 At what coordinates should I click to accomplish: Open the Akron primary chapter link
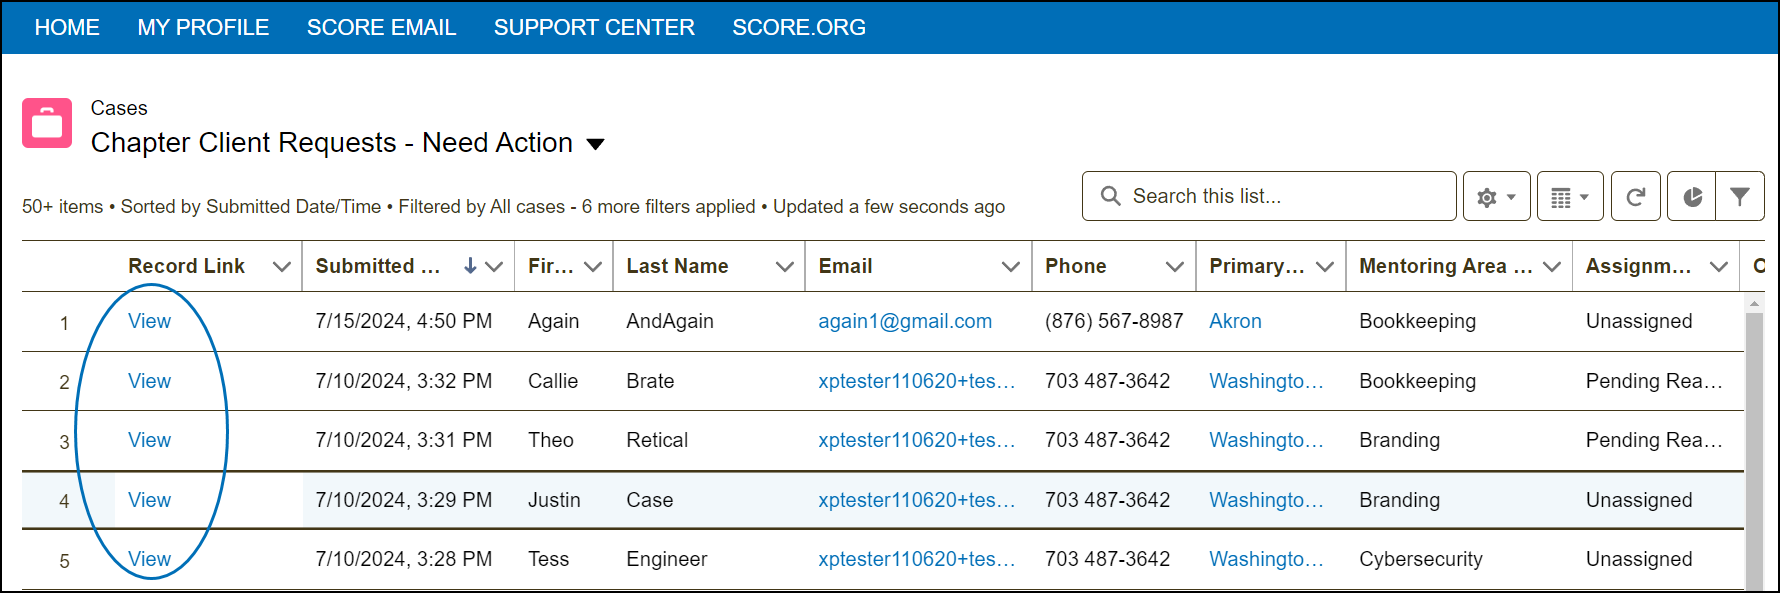(1235, 321)
